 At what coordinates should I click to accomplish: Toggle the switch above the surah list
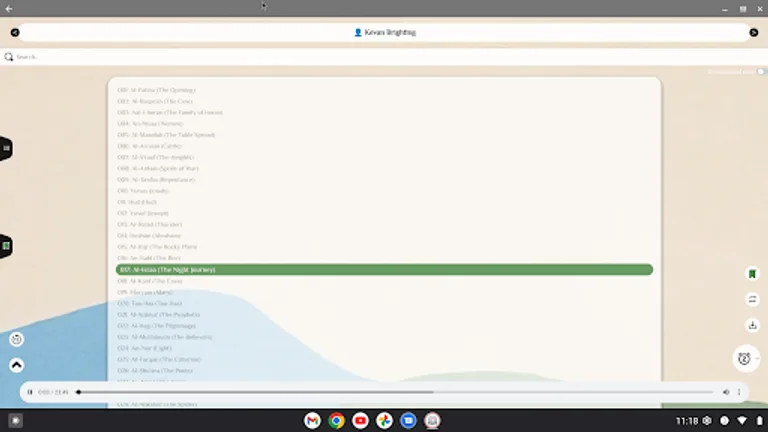760,72
